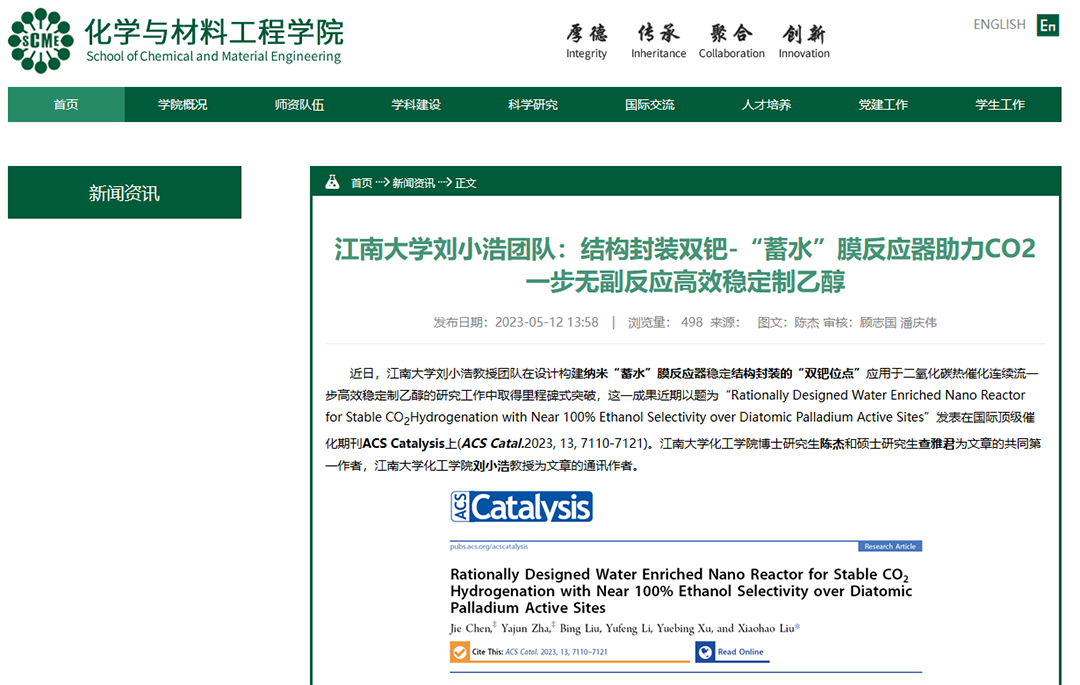The height and width of the screenshot is (685, 1080).
Task: Click the 聚合 Collaboration motto
Action: (731, 41)
